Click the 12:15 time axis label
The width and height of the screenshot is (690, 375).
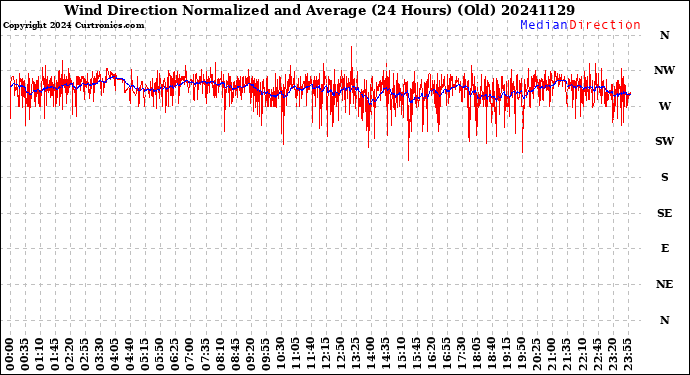[x=326, y=354]
